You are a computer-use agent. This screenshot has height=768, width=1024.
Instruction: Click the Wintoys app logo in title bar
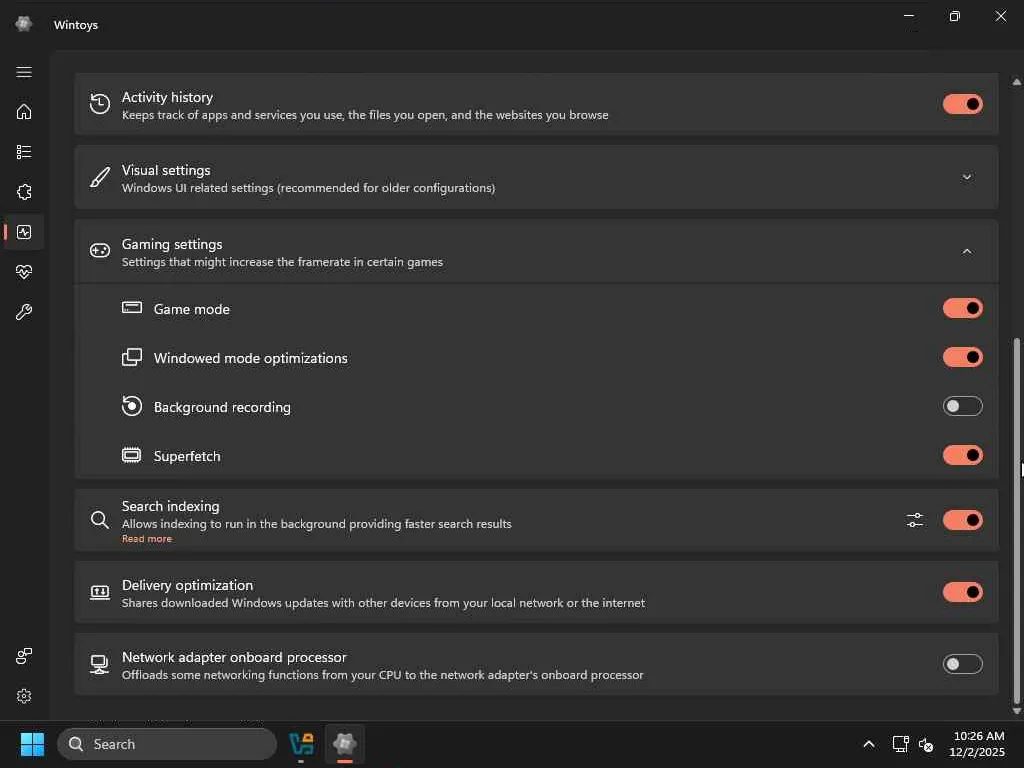tap(24, 24)
